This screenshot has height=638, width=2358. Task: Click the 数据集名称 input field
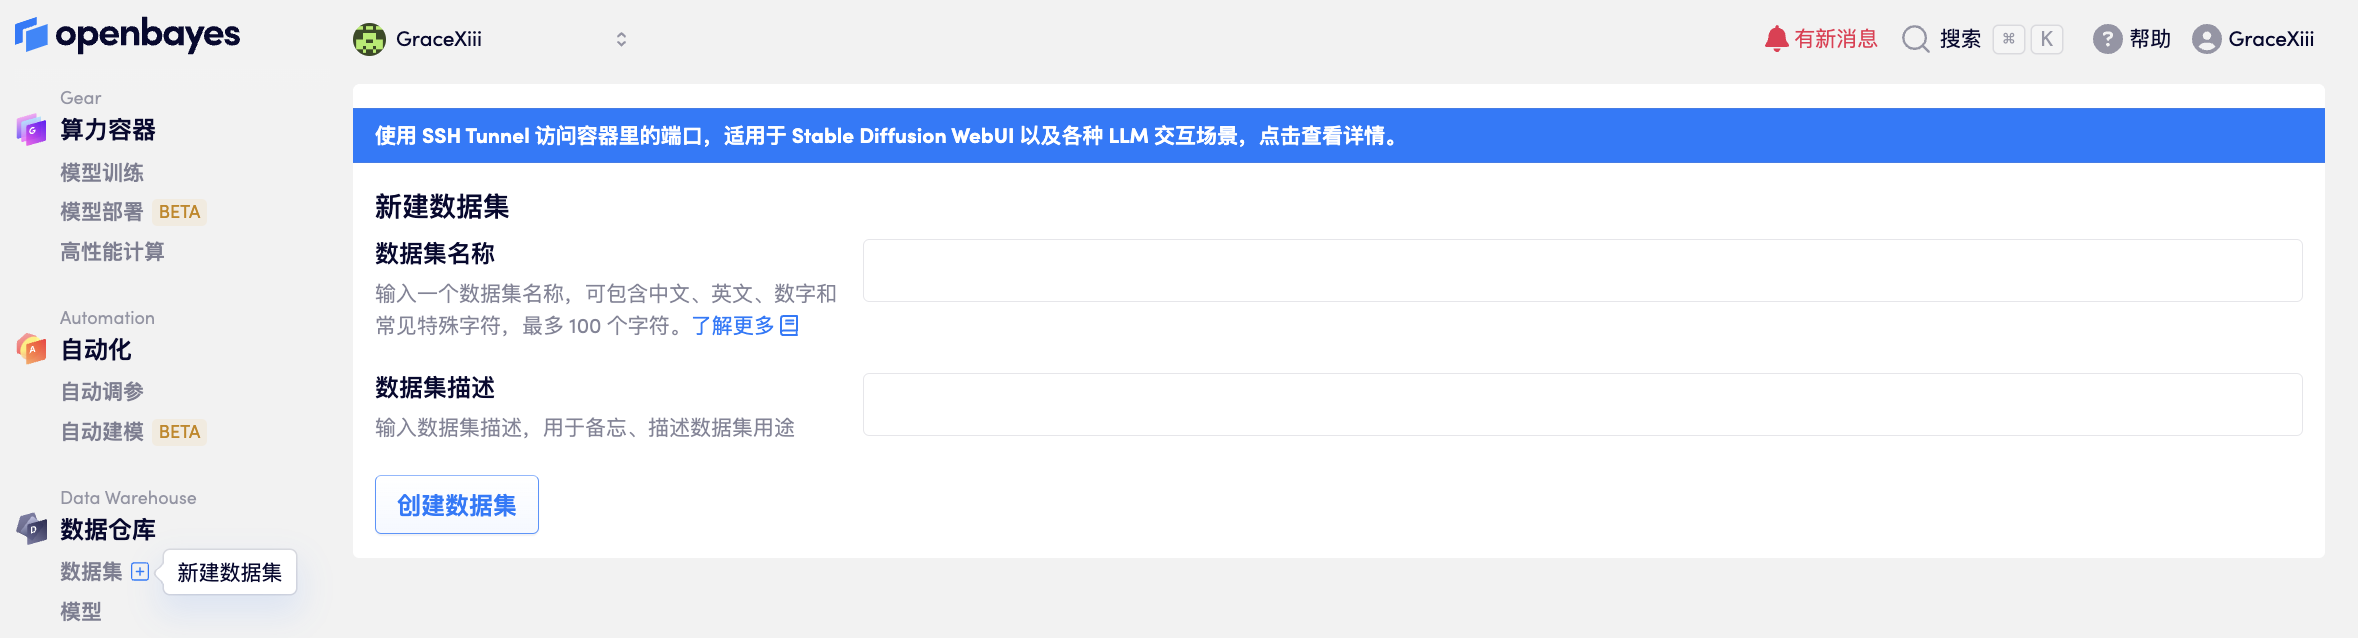pos(1582,271)
